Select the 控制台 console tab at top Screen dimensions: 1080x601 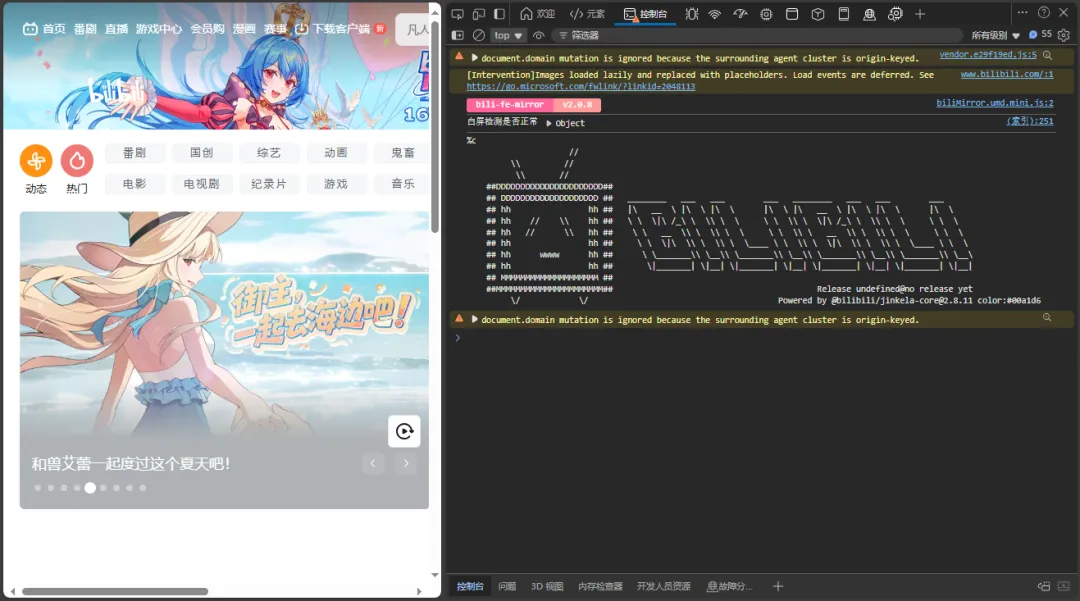click(x=645, y=14)
